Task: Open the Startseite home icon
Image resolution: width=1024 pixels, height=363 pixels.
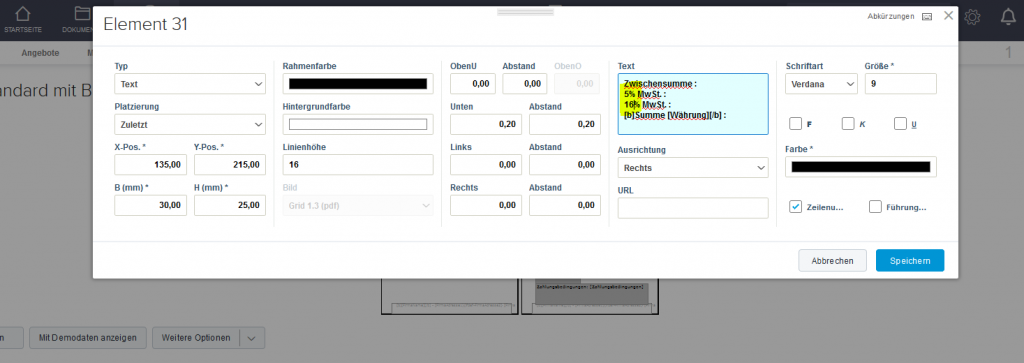Action: click(22, 14)
